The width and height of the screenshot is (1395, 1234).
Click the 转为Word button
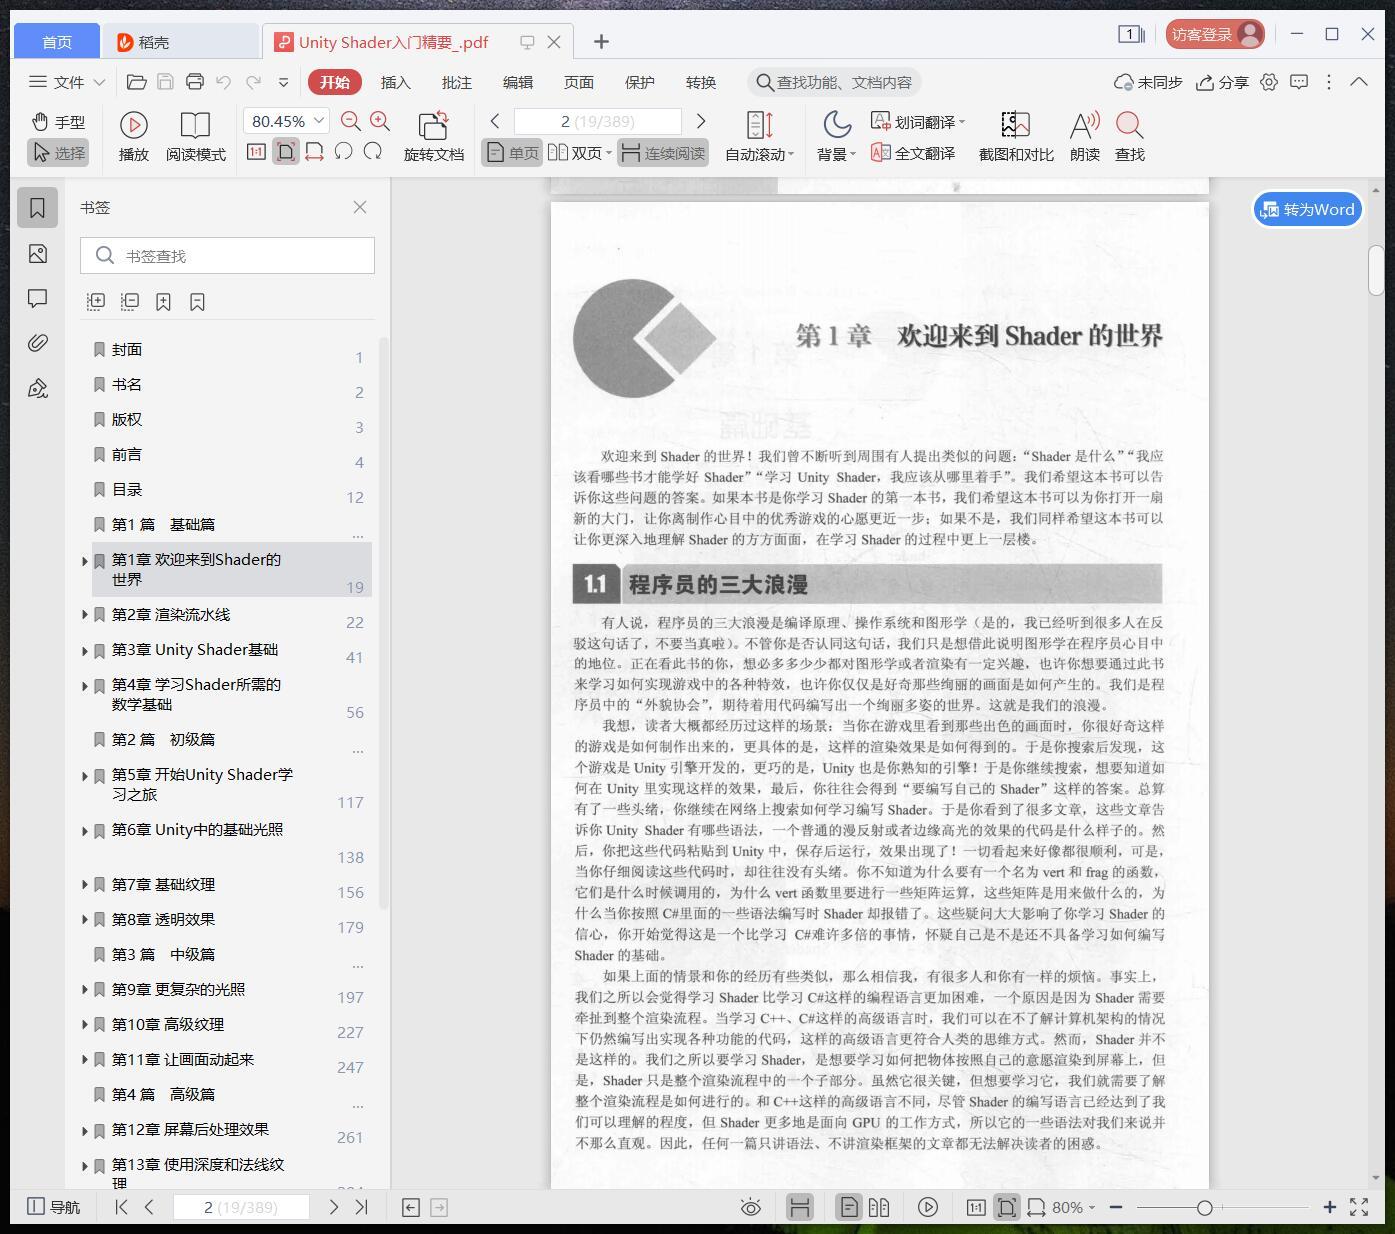[x=1308, y=209]
